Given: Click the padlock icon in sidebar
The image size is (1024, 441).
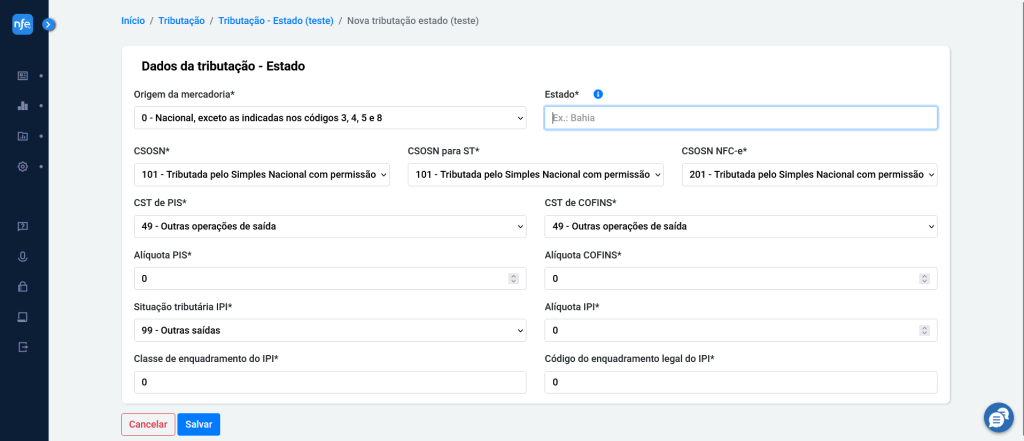Looking at the screenshot, I should (x=22, y=286).
